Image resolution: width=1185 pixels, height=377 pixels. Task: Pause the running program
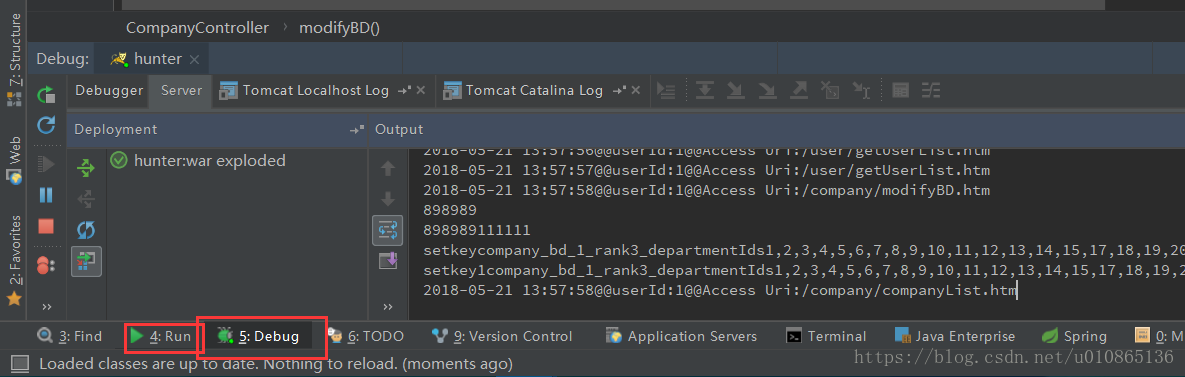(47, 195)
